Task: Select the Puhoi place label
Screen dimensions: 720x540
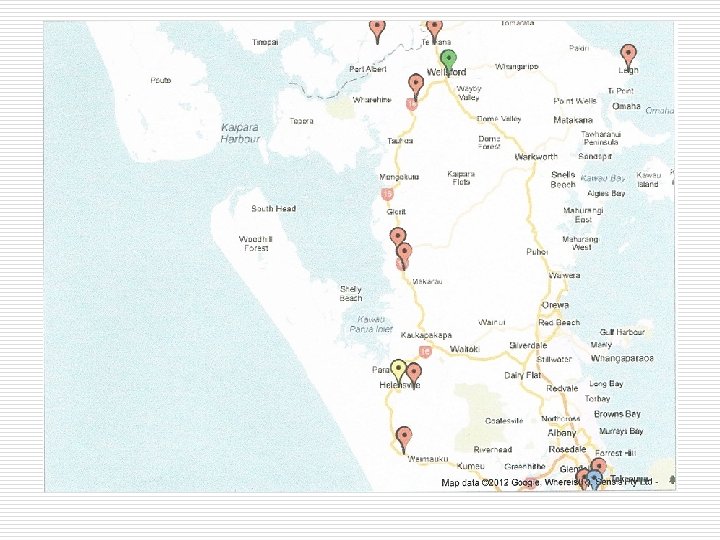Action: [x=537, y=252]
